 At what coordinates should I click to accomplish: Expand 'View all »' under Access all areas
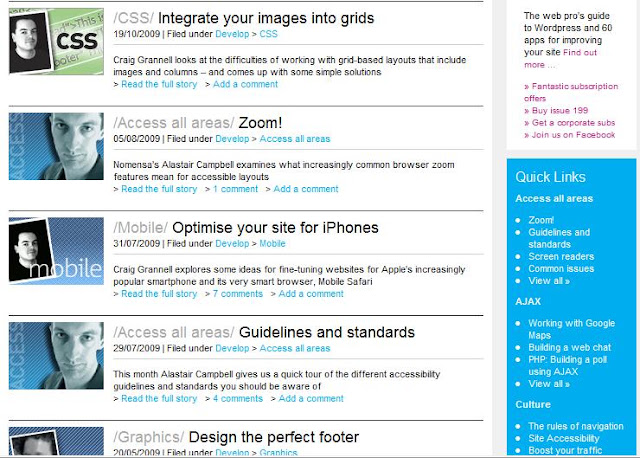point(549,281)
